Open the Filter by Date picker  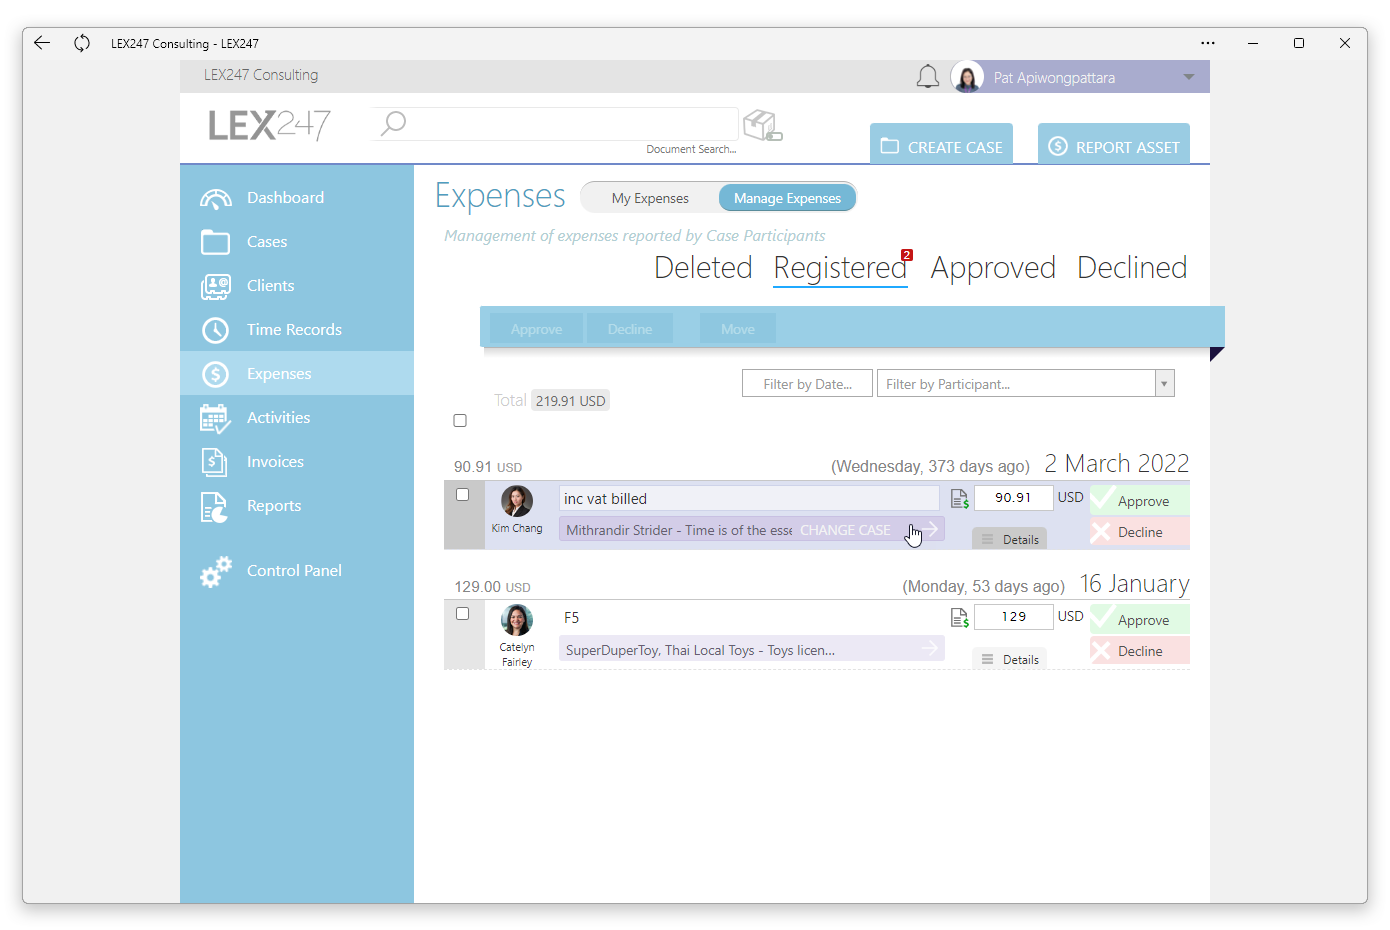807,384
